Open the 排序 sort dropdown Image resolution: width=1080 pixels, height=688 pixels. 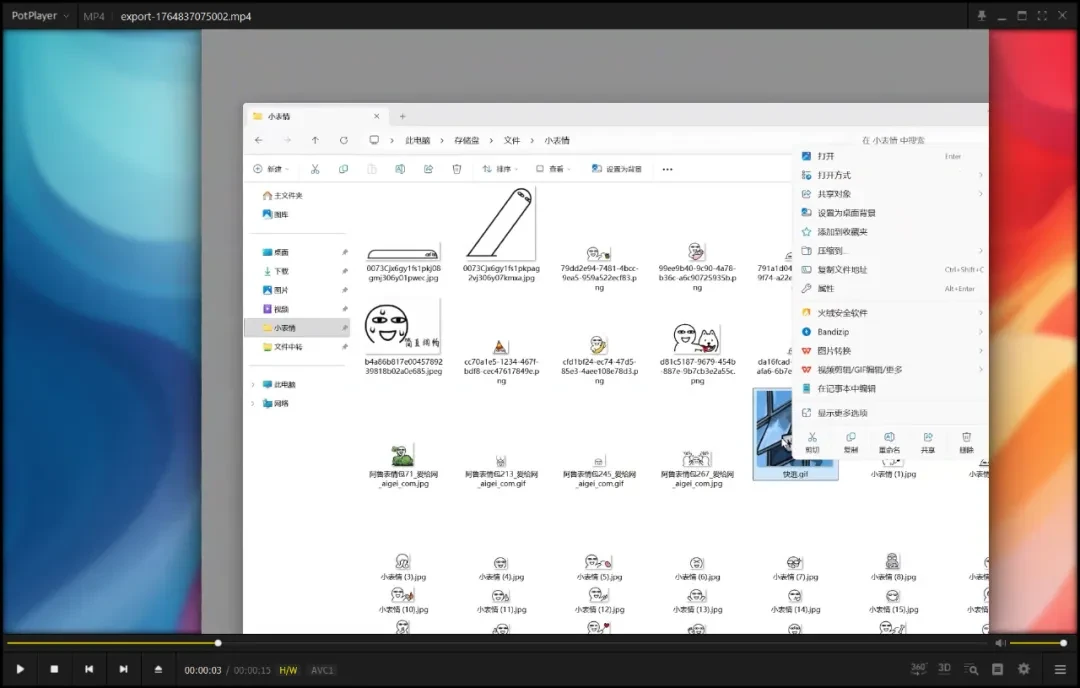pos(500,169)
